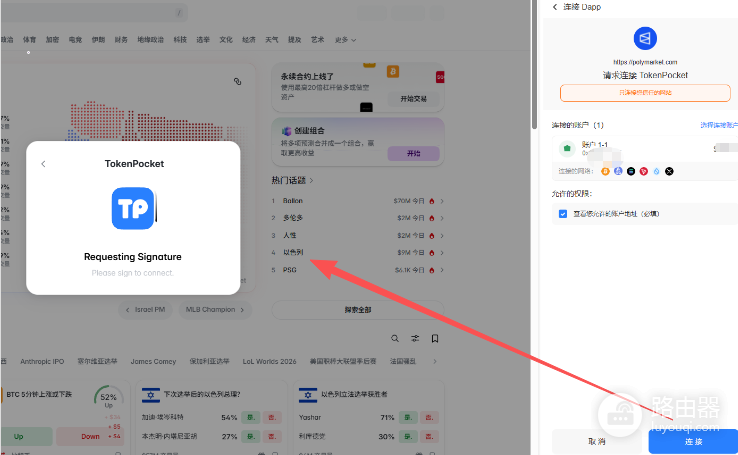Open Ballon topic row chevron
Viewport: 738px width, 455px height.
(442, 201)
